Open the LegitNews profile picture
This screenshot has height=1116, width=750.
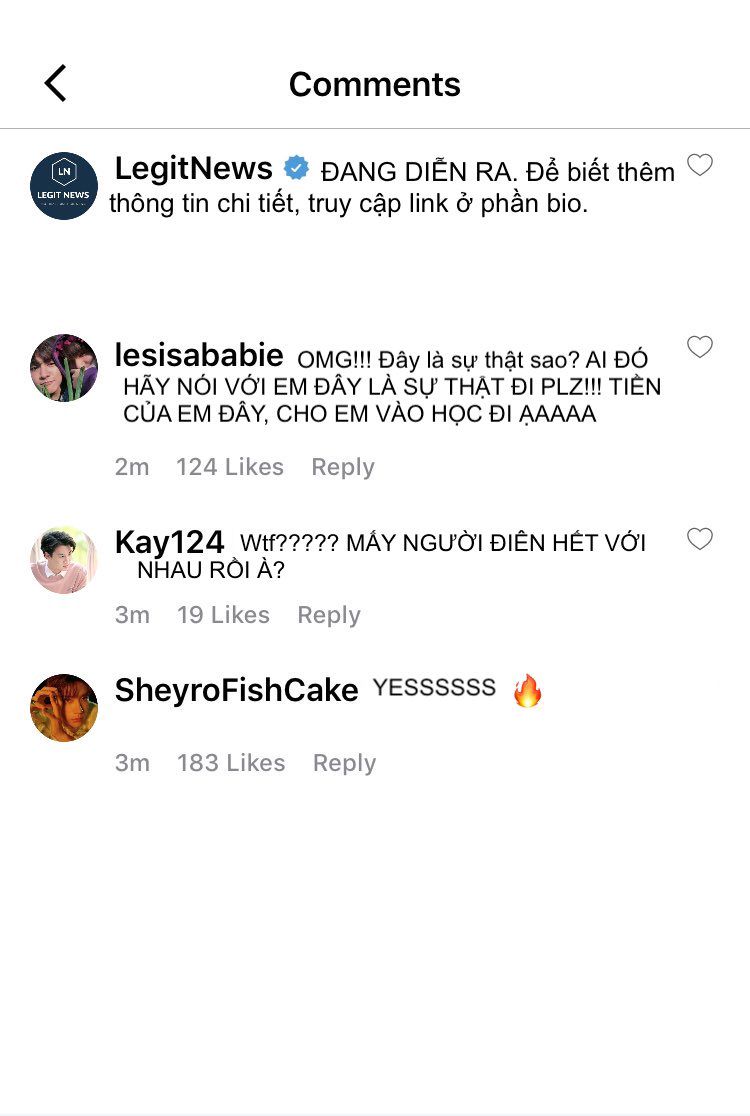[x=64, y=186]
